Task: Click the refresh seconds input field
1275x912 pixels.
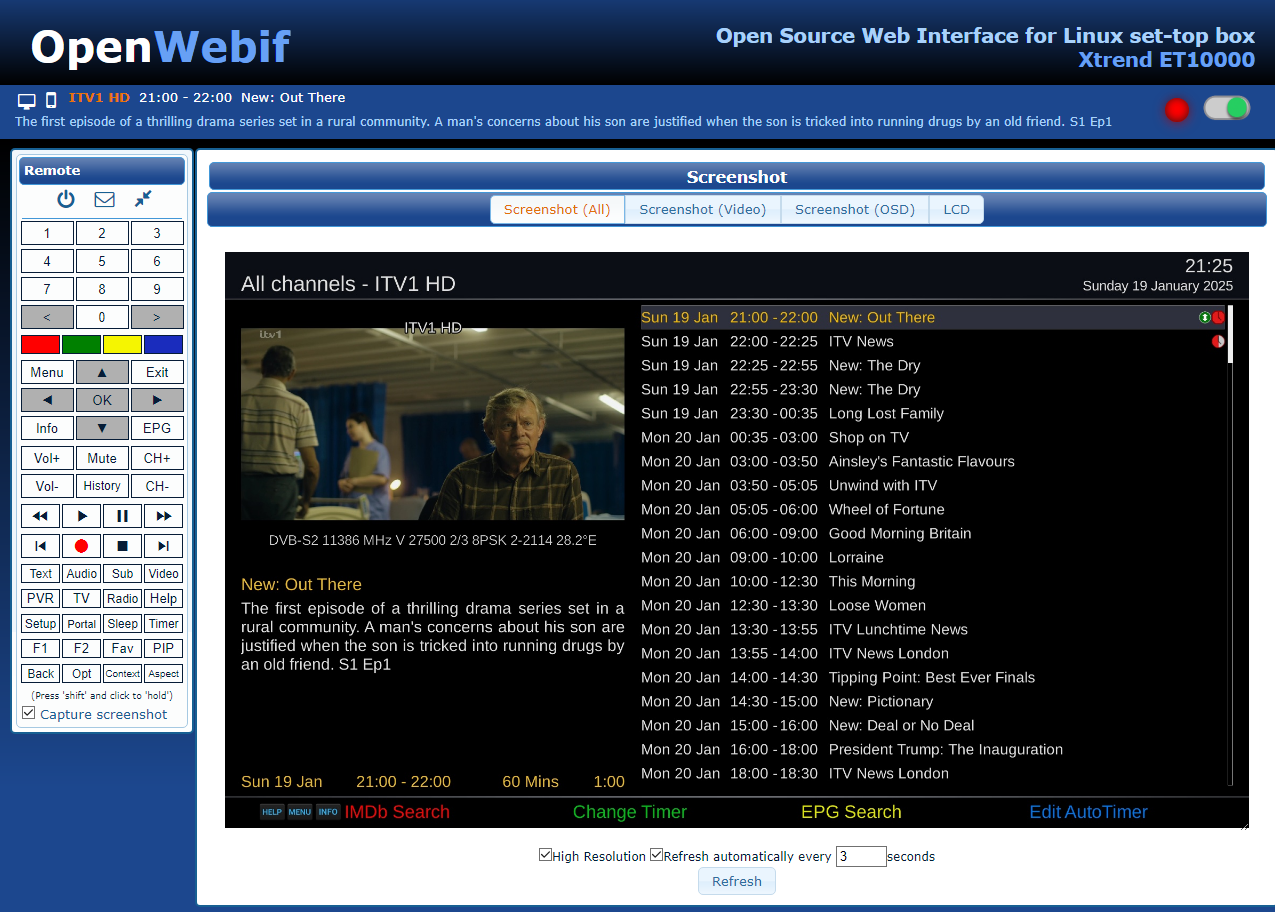Action: [x=861, y=856]
